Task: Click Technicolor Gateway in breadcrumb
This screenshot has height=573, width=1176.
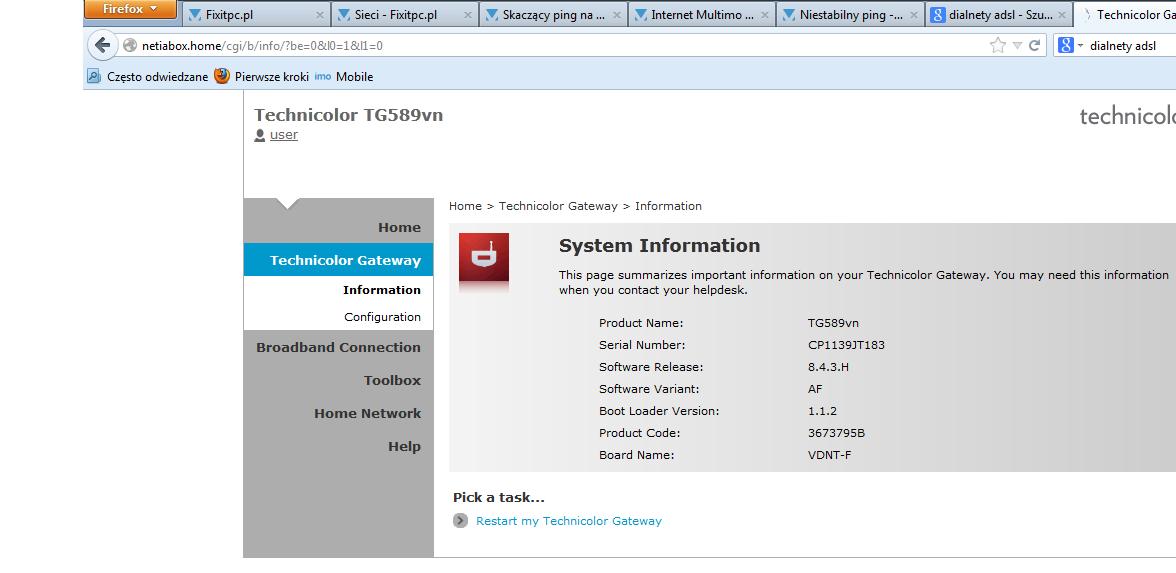Action: [558, 206]
